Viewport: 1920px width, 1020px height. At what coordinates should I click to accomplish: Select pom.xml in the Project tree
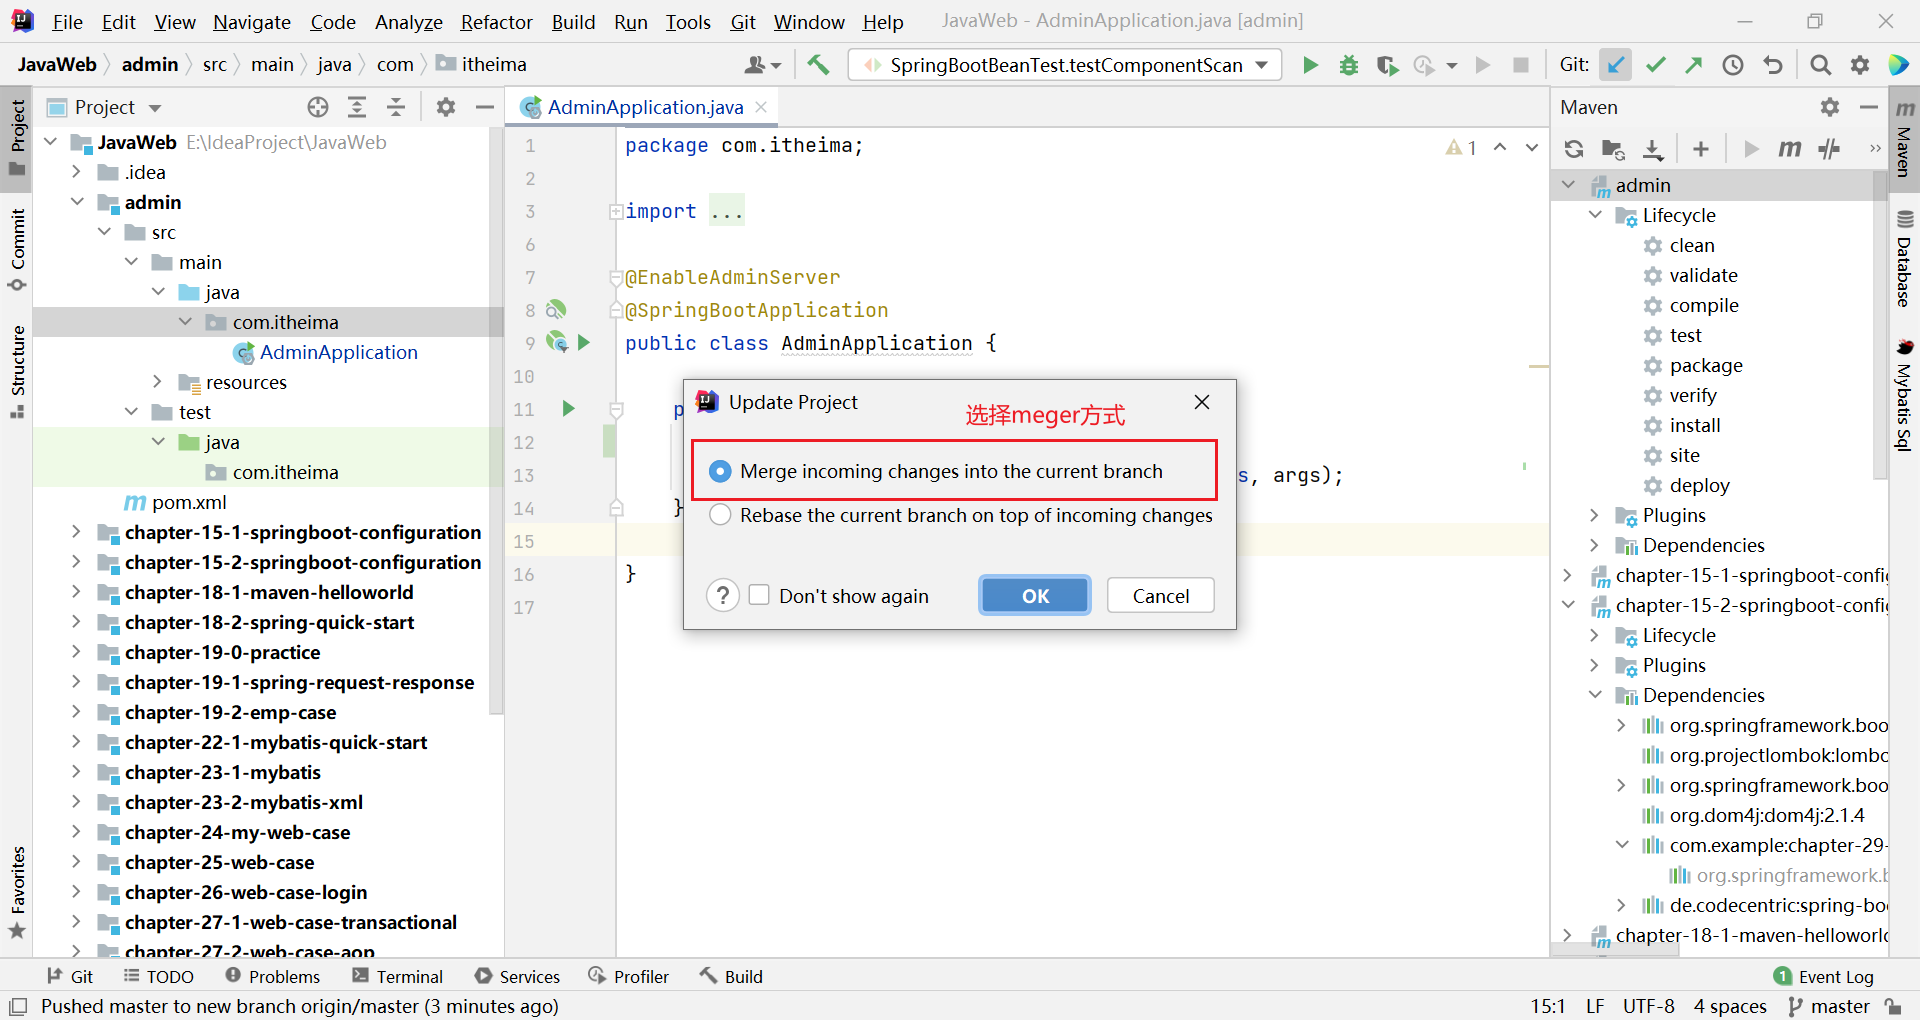189,502
